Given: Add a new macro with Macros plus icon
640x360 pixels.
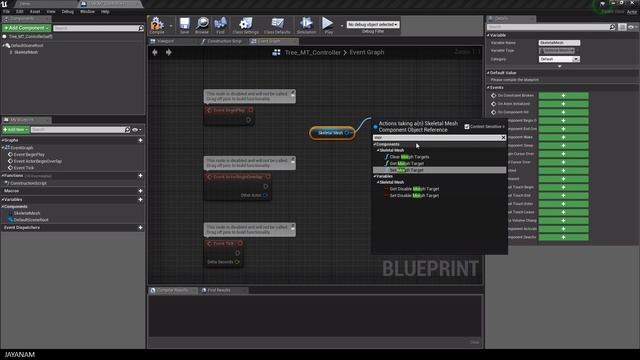Looking at the screenshot, I should click(140, 191).
